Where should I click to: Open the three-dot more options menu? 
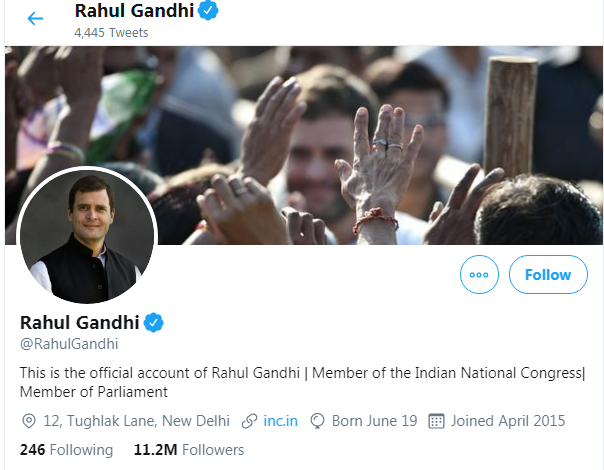(478, 275)
